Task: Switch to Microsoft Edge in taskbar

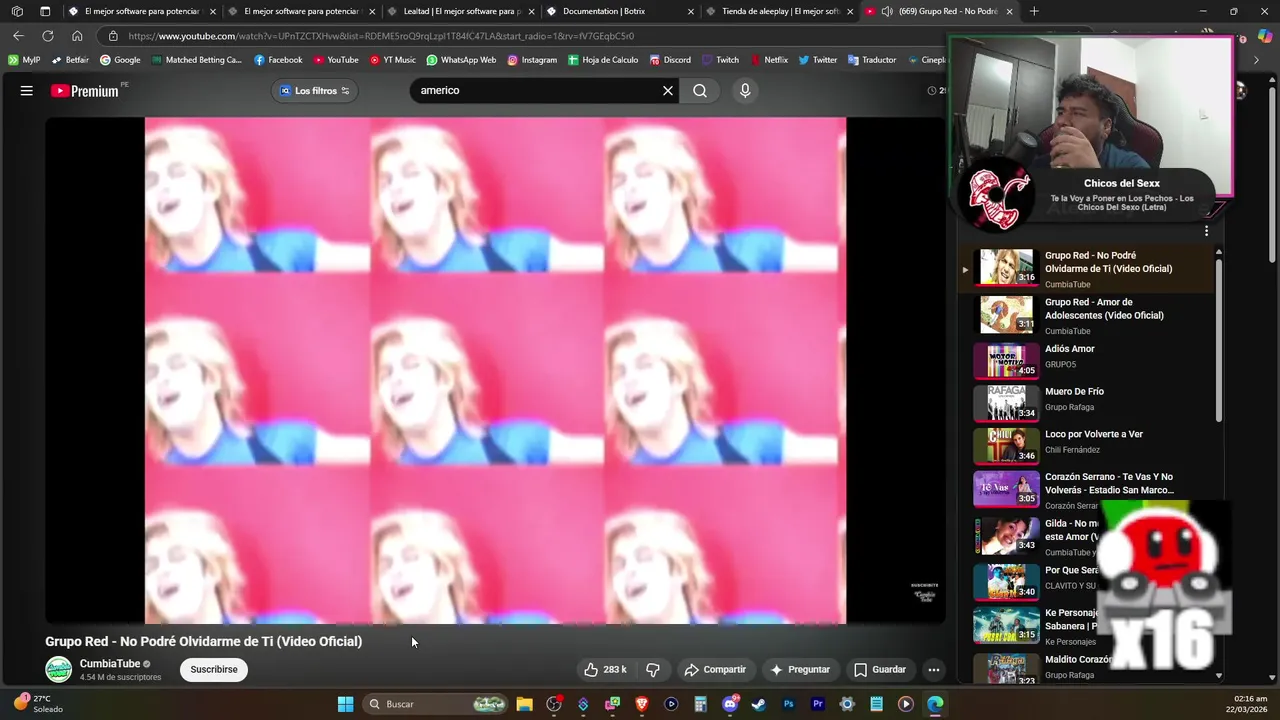Action: click(x=935, y=704)
